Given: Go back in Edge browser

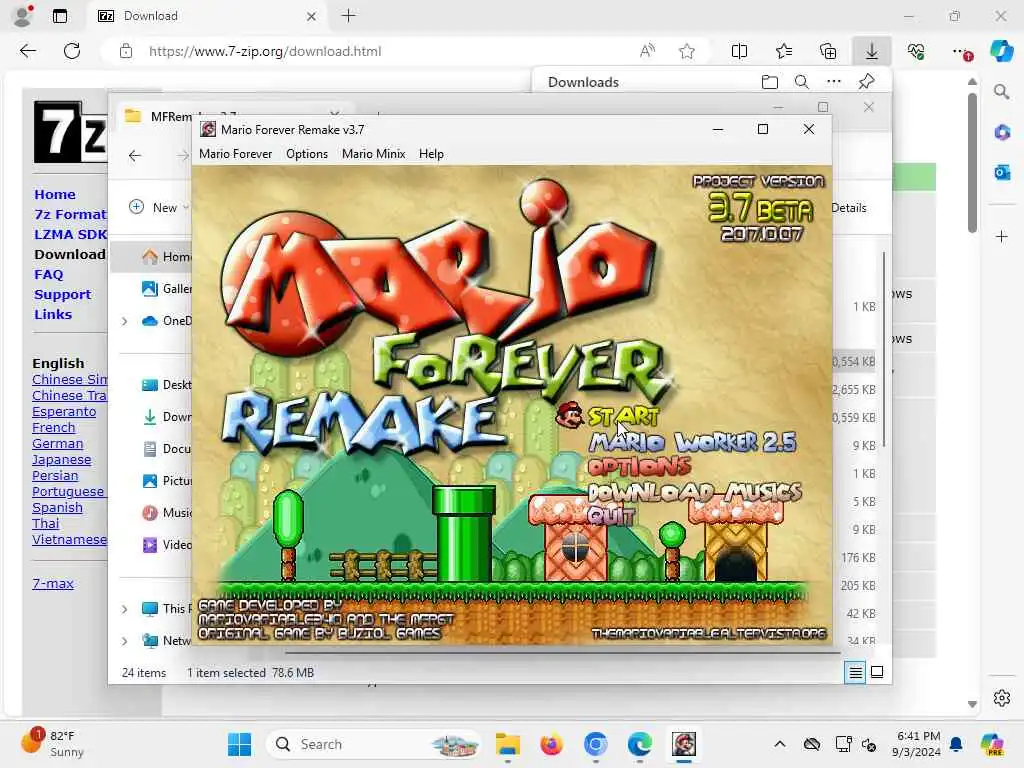Looking at the screenshot, I should (27, 51).
